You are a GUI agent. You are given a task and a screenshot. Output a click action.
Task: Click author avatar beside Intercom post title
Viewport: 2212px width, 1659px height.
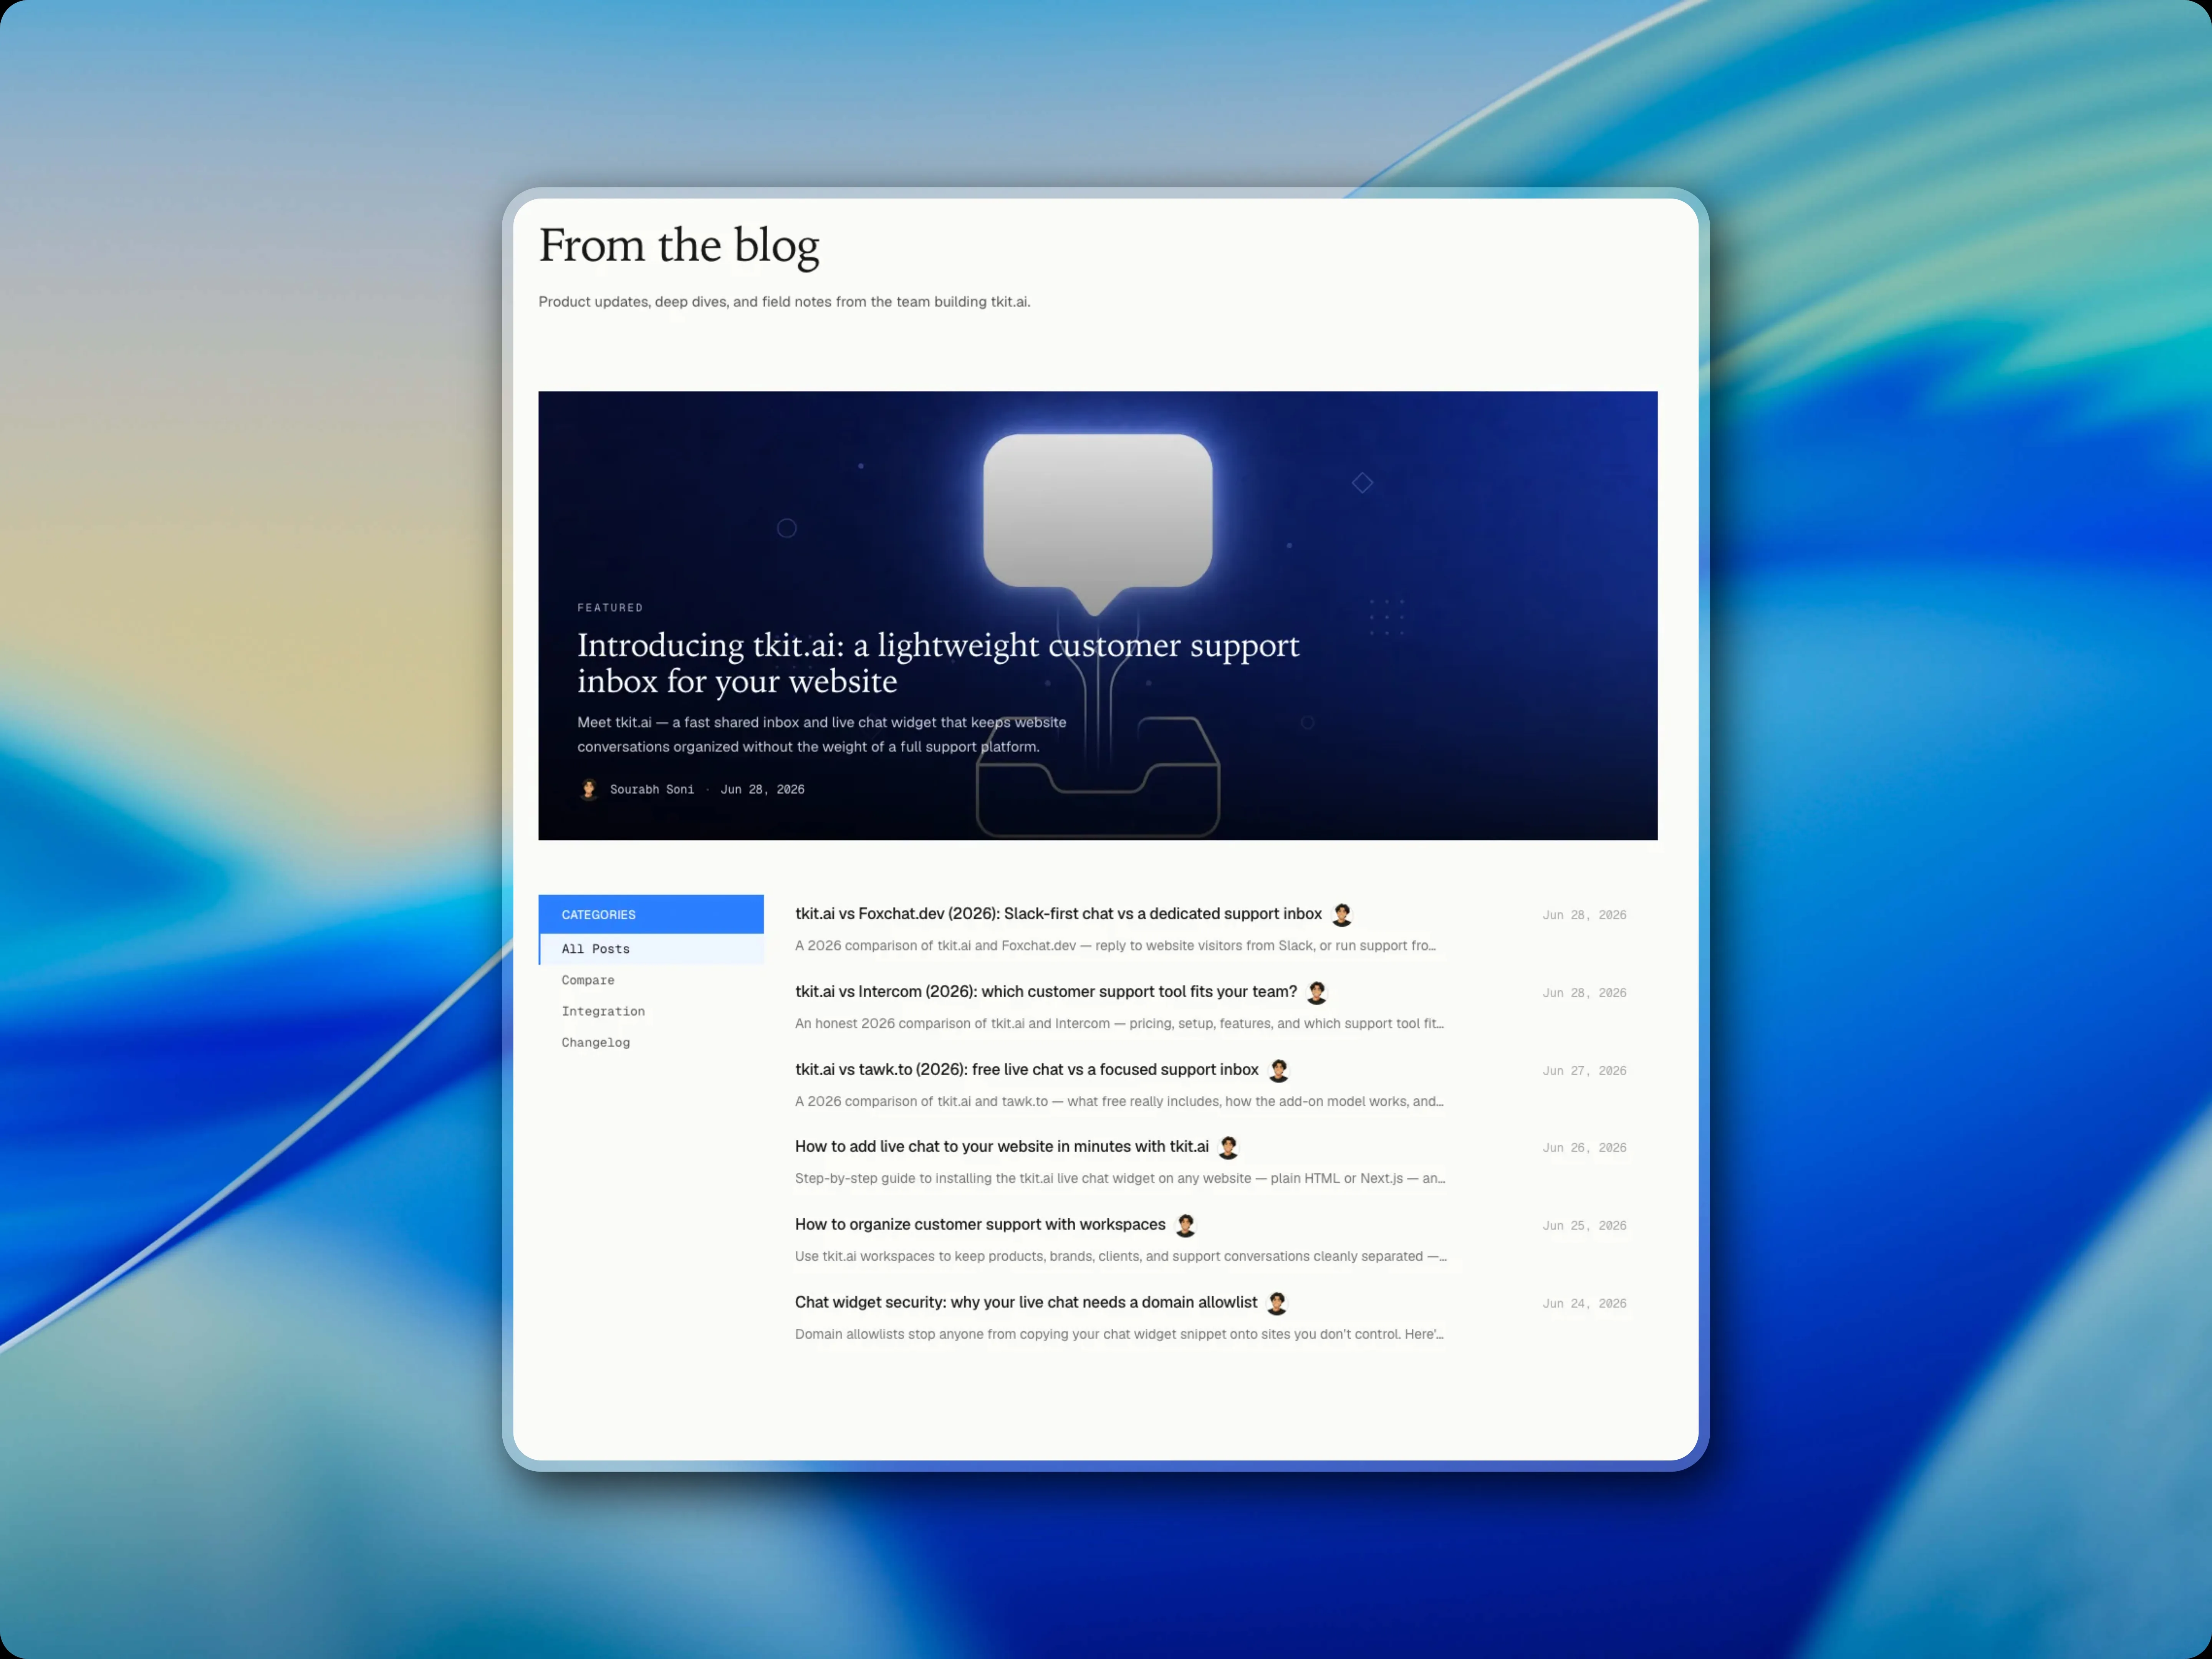[x=1317, y=992]
